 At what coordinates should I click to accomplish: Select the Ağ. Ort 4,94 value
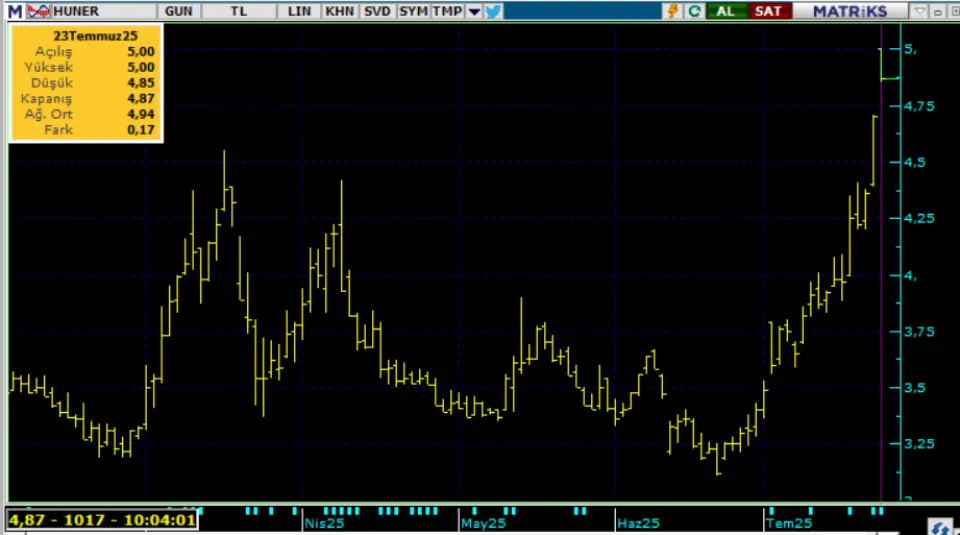(x=141, y=114)
